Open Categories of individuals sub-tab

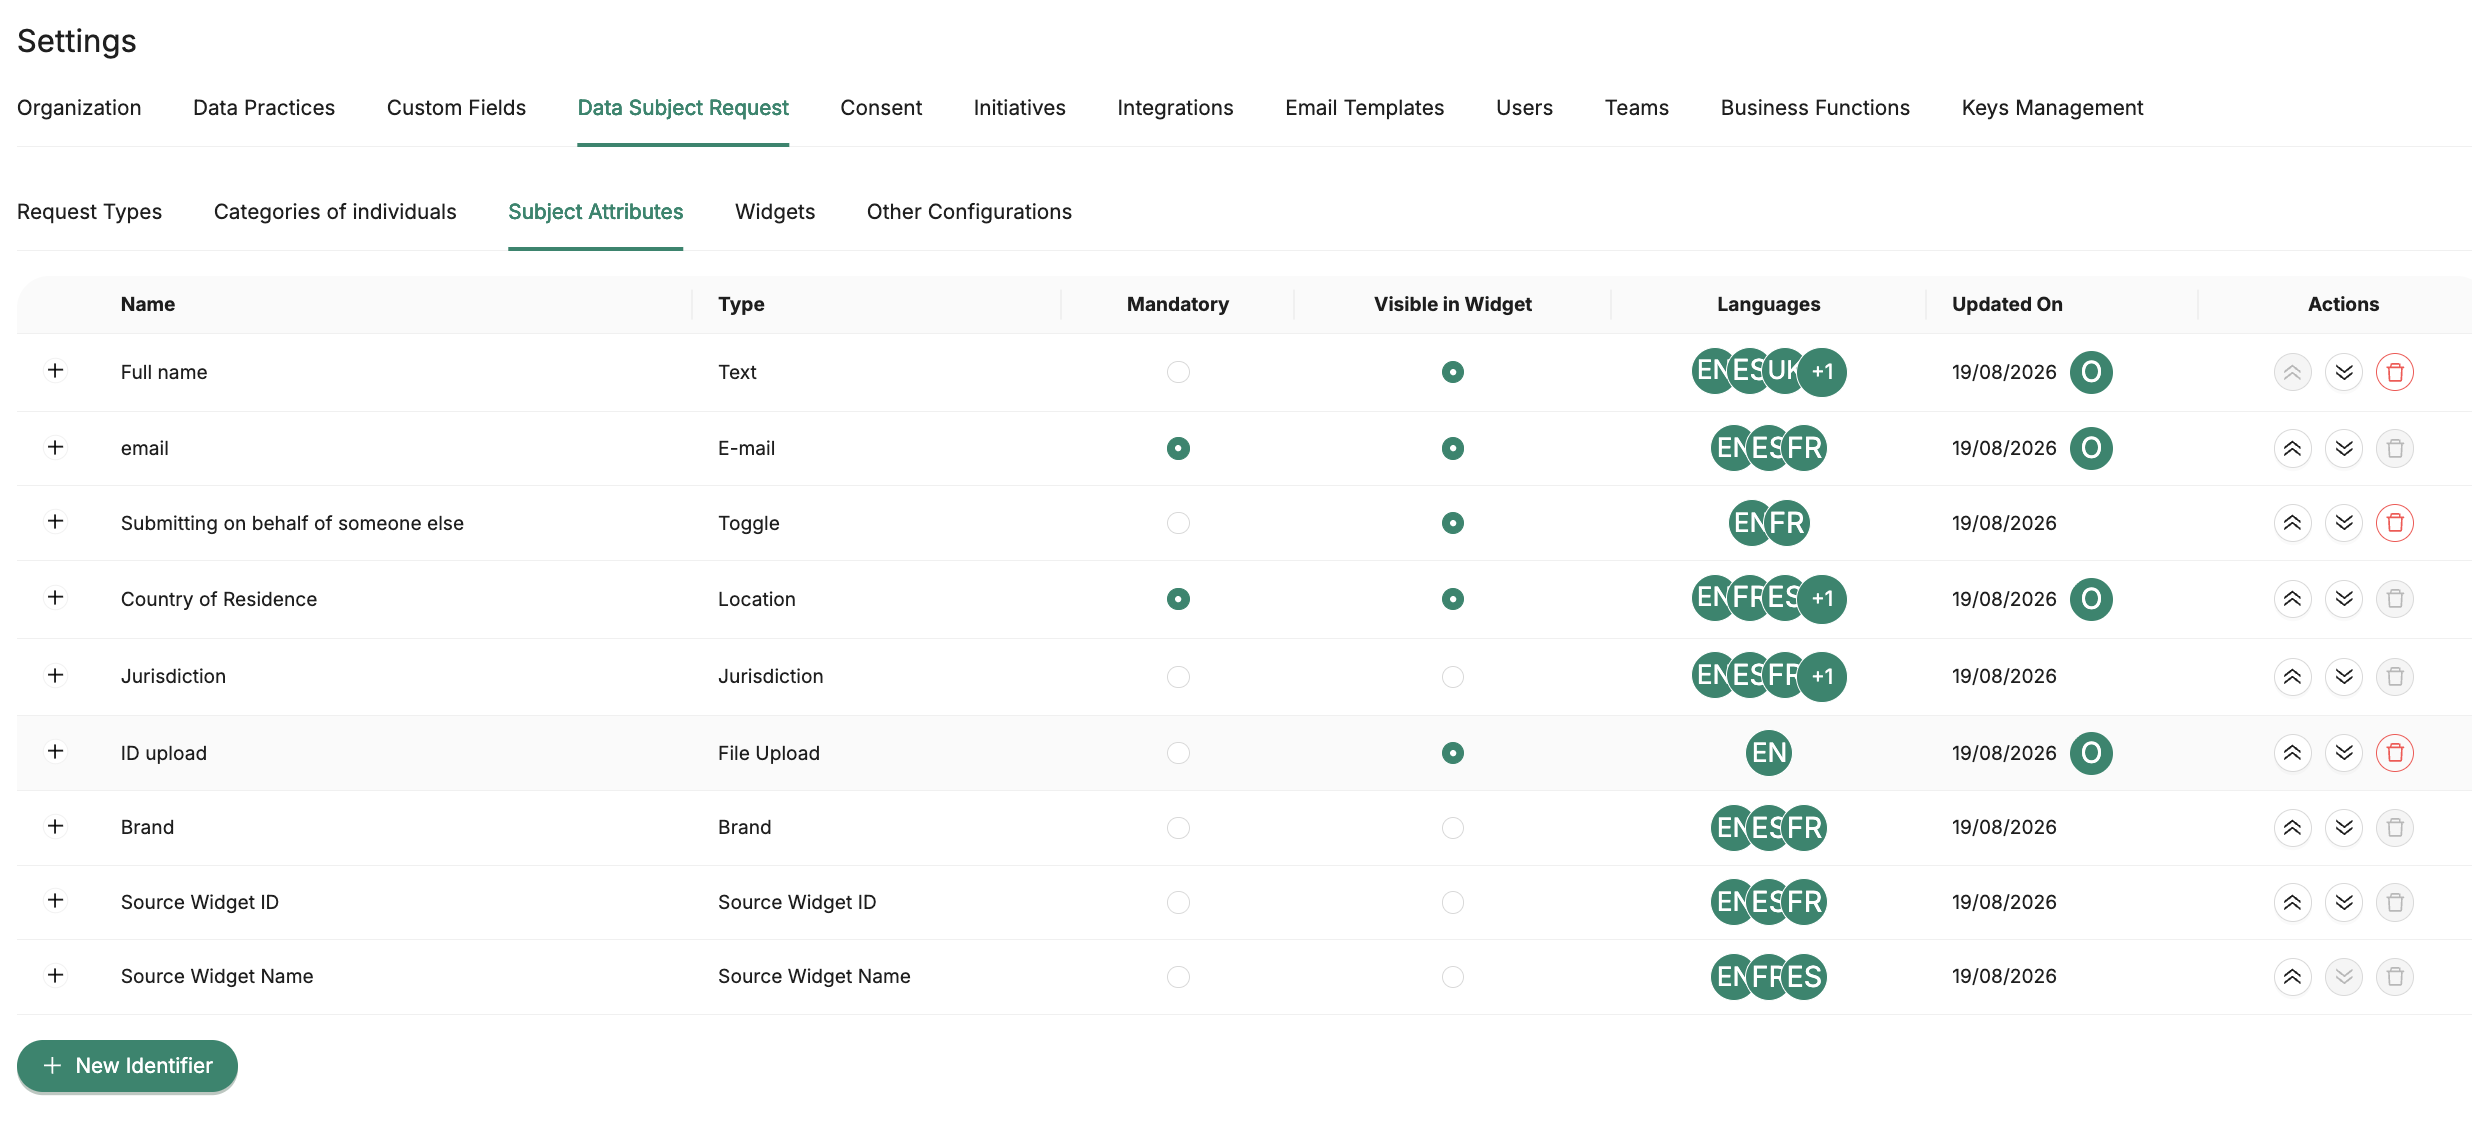coord(335,212)
